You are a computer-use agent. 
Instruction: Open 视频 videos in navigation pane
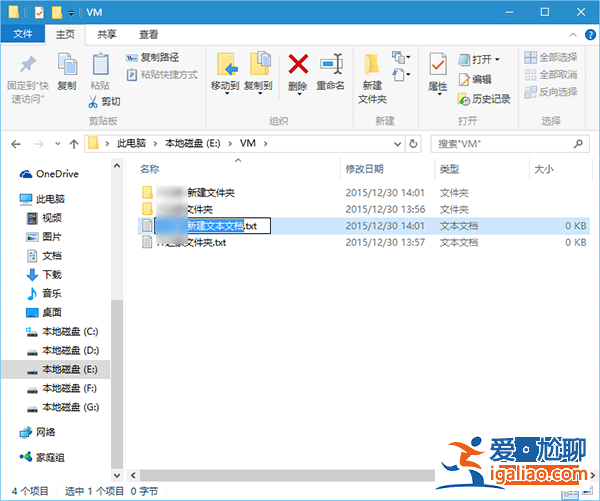point(44,218)
